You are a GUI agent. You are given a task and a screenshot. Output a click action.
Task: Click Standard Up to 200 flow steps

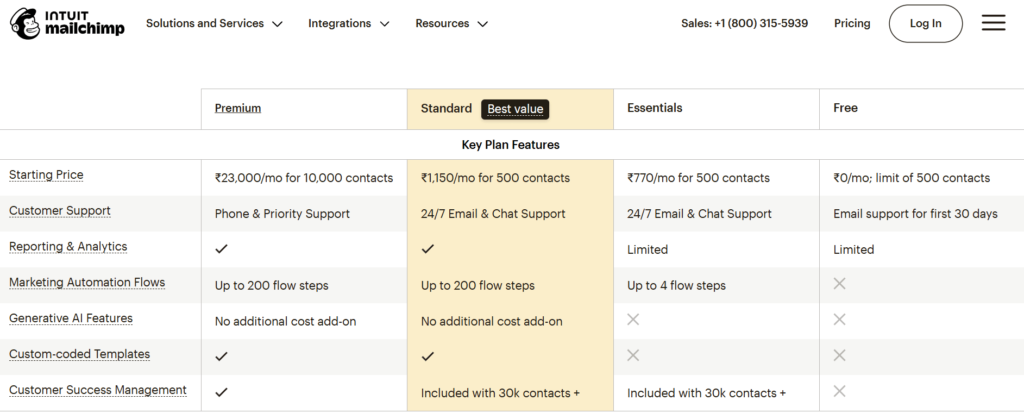478,286
